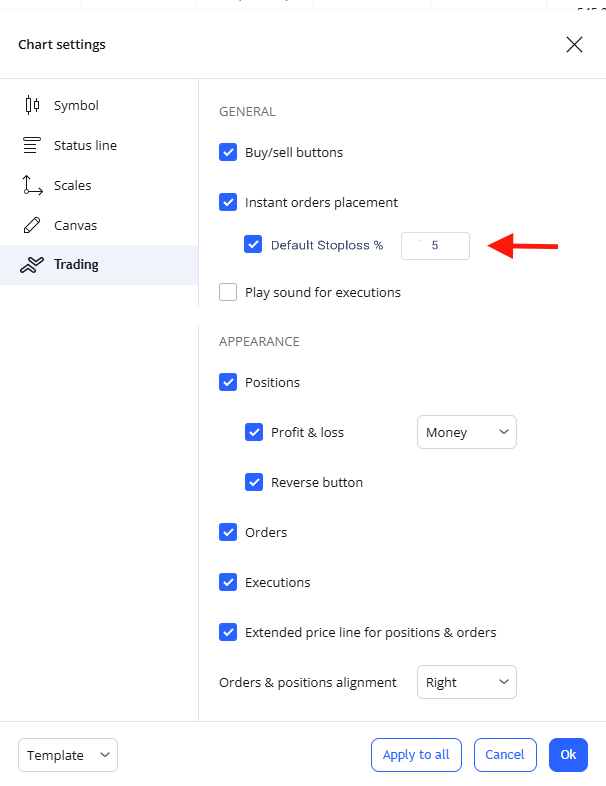The width and height of the screenshot is (606, 786).
Task: Disable Instant orders placement
Action: 228,203
